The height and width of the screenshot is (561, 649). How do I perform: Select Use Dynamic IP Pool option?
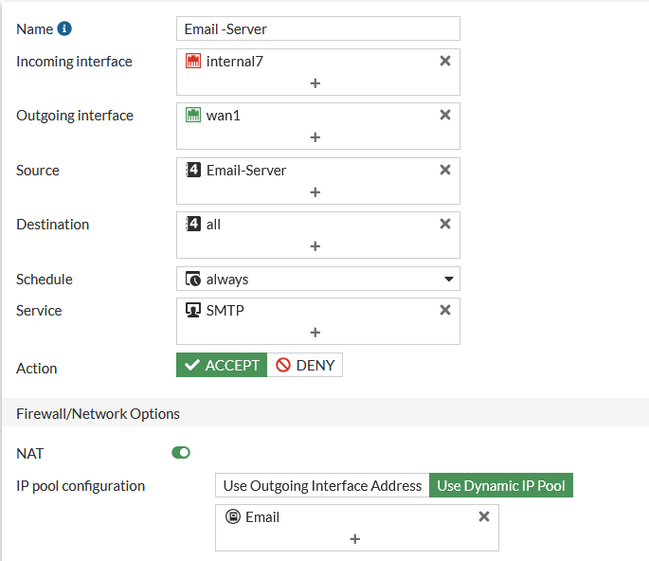coord(501,486)
